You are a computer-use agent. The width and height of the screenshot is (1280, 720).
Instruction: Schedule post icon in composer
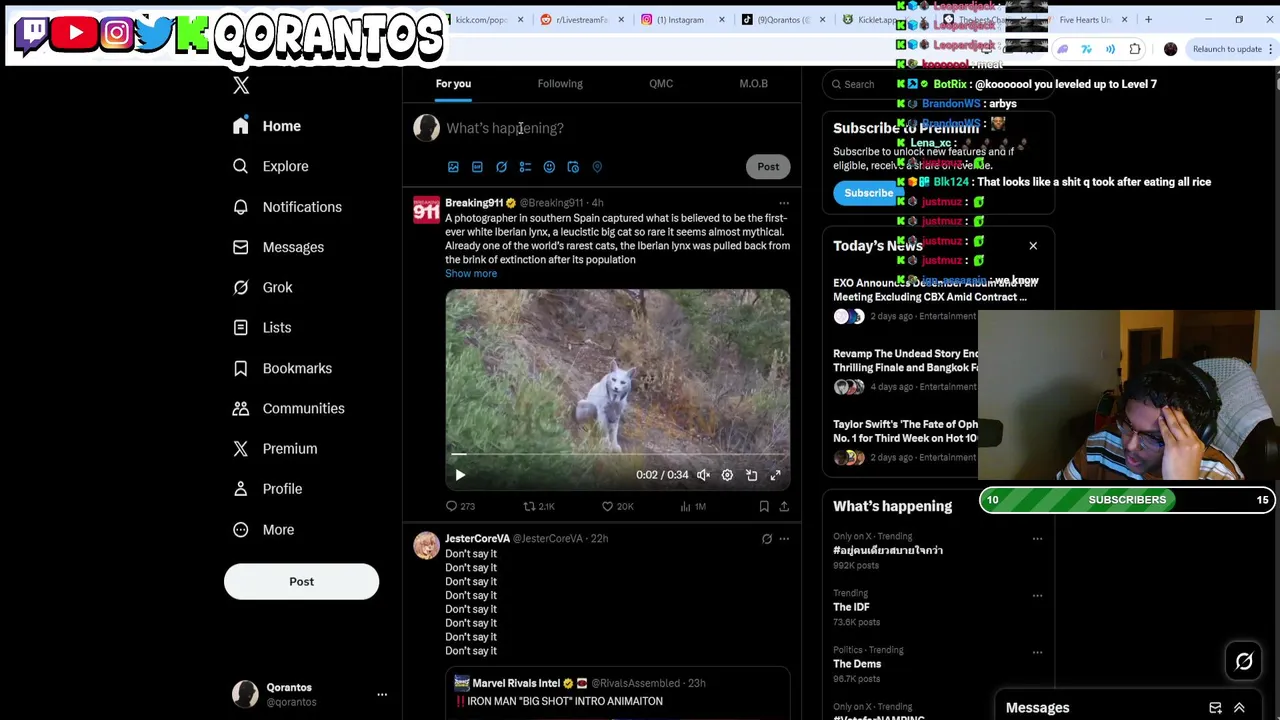tap(573, 167)
